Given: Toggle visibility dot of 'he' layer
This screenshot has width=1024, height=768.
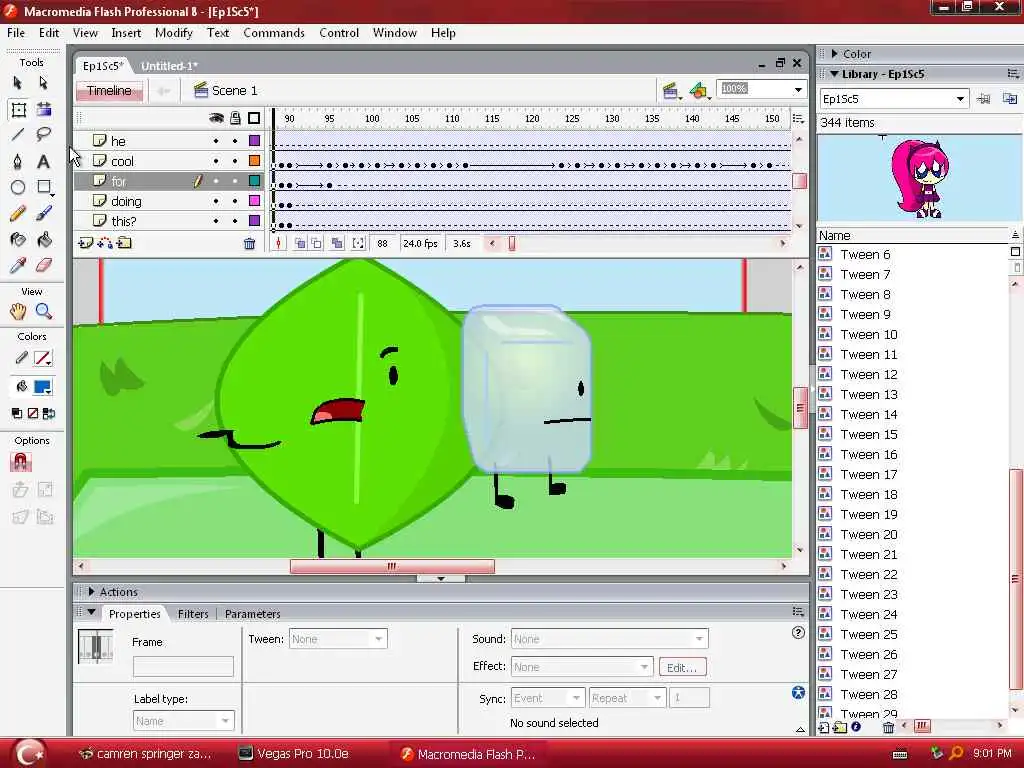Looking at the screenshot, I should point(216,140).
